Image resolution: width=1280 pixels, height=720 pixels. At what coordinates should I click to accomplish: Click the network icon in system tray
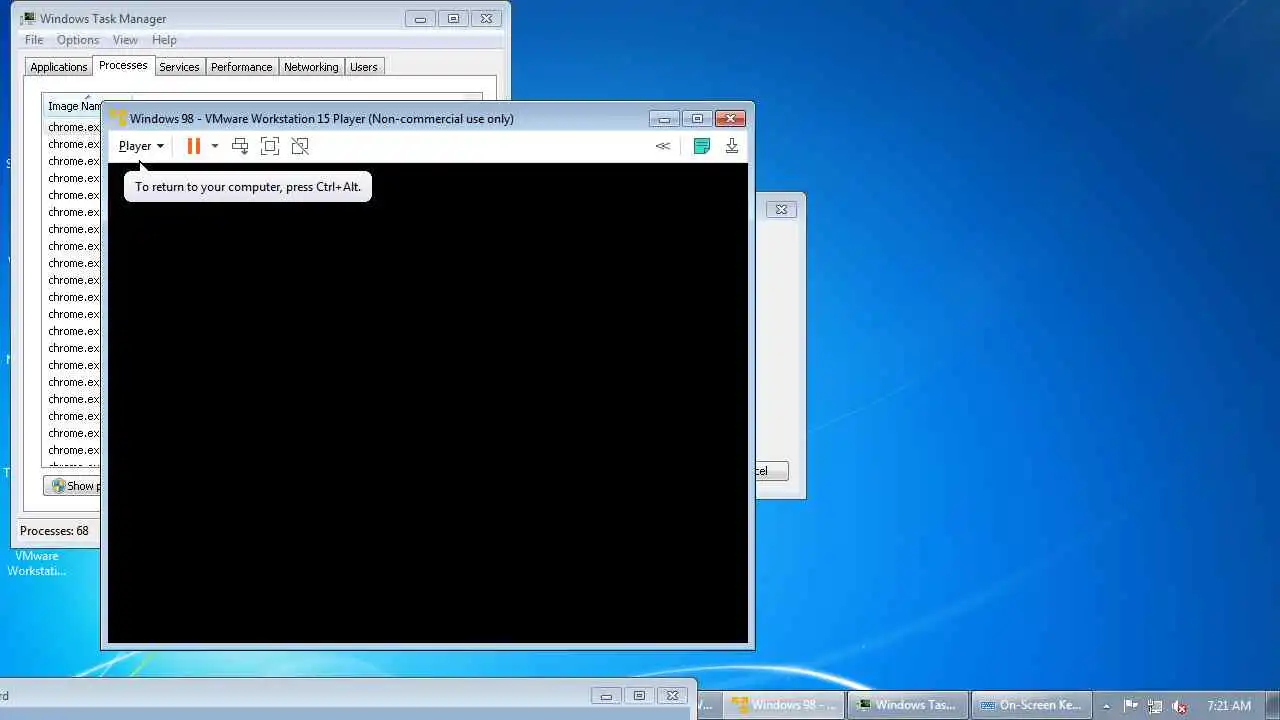[x=1156, y=706]
